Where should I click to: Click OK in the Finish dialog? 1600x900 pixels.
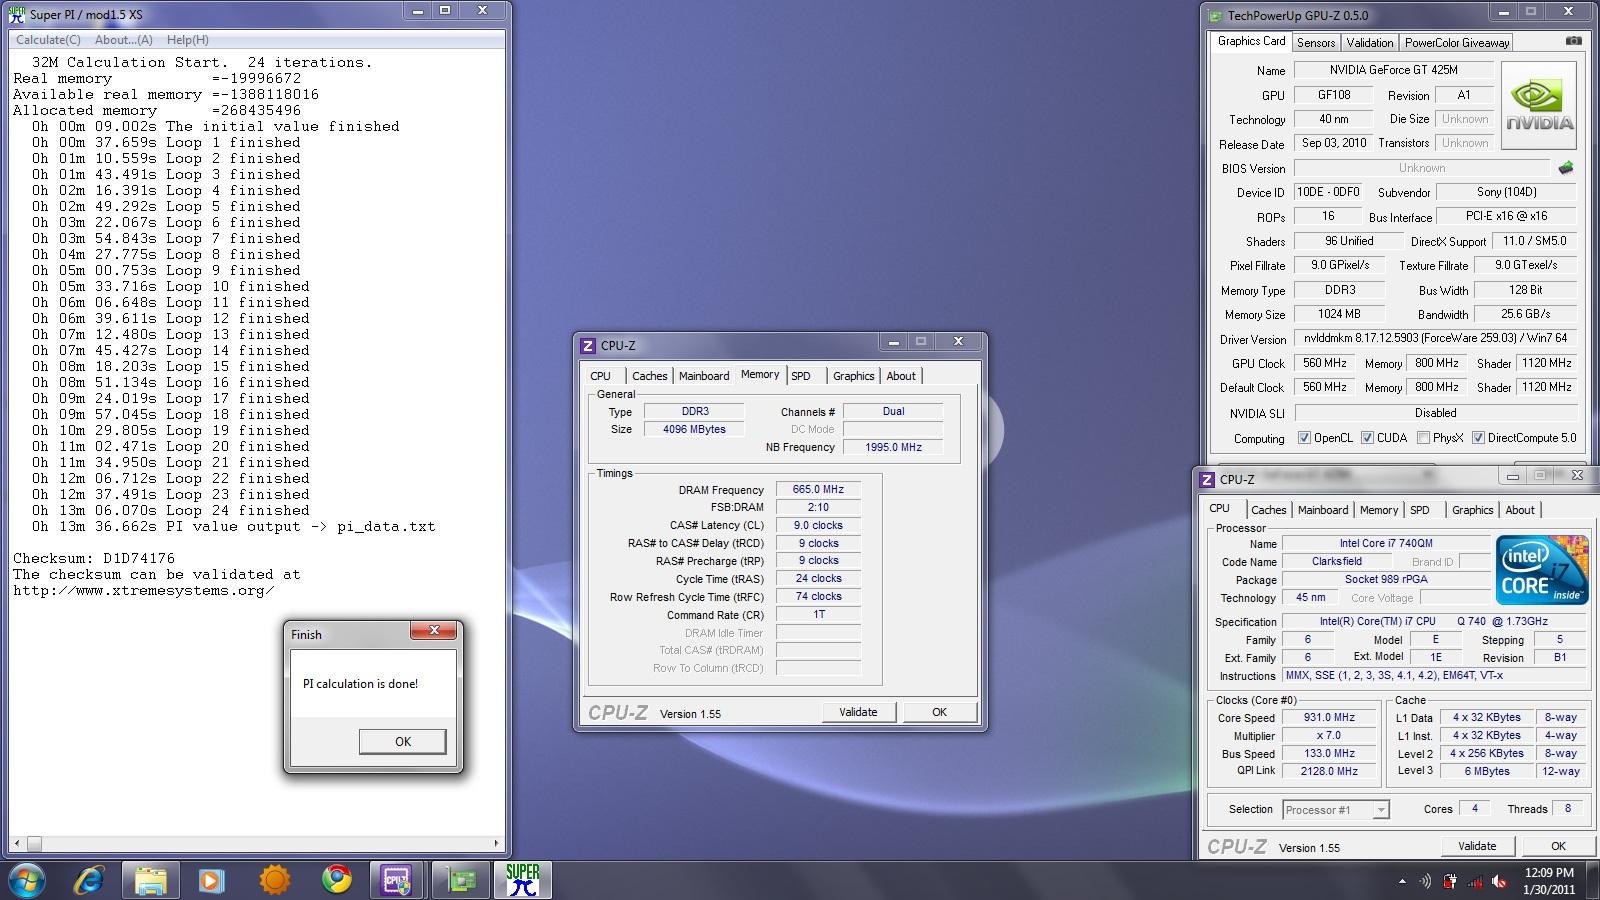pyautogui.click(x=402, y=741)
